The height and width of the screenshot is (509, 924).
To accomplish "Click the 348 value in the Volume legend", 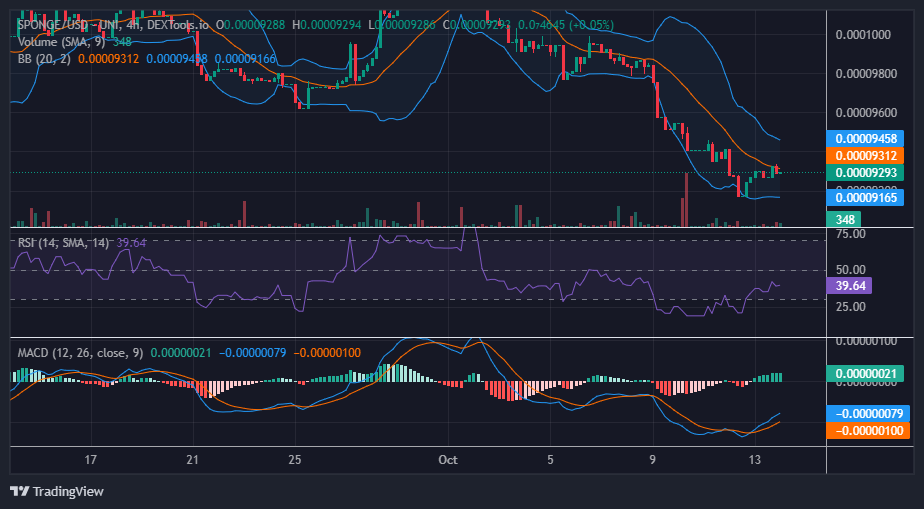I will (123, 42).
